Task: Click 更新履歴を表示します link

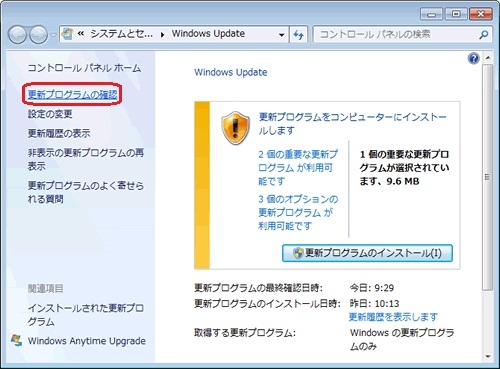Action: point(393,317)
